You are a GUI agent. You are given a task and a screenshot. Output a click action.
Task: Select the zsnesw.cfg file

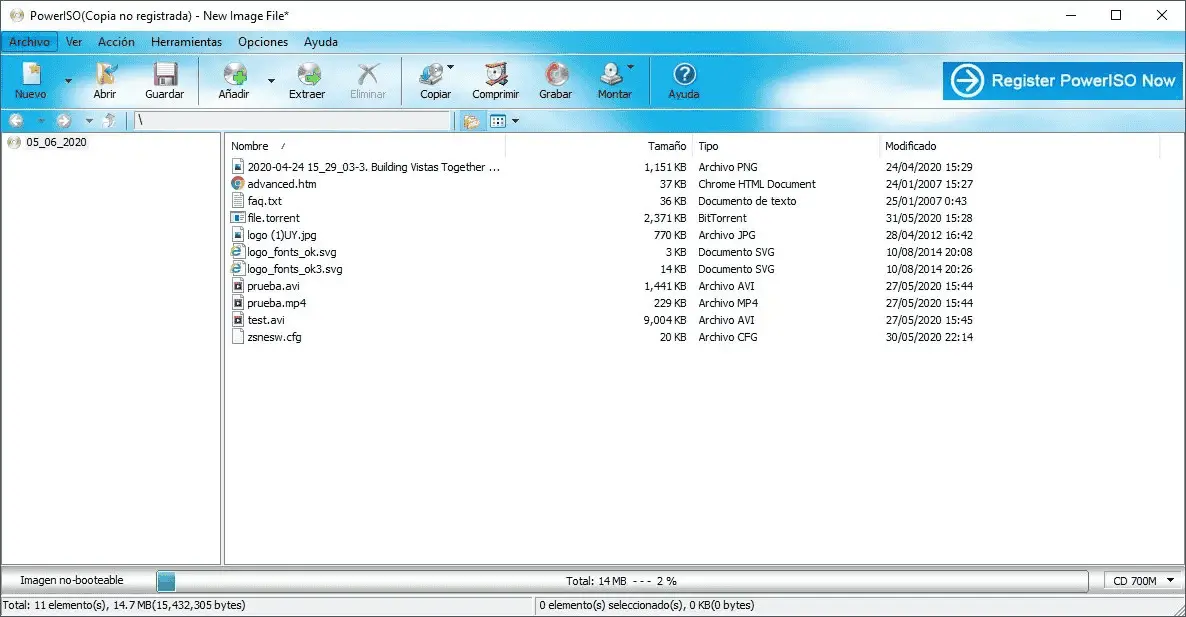coord(275,337)
